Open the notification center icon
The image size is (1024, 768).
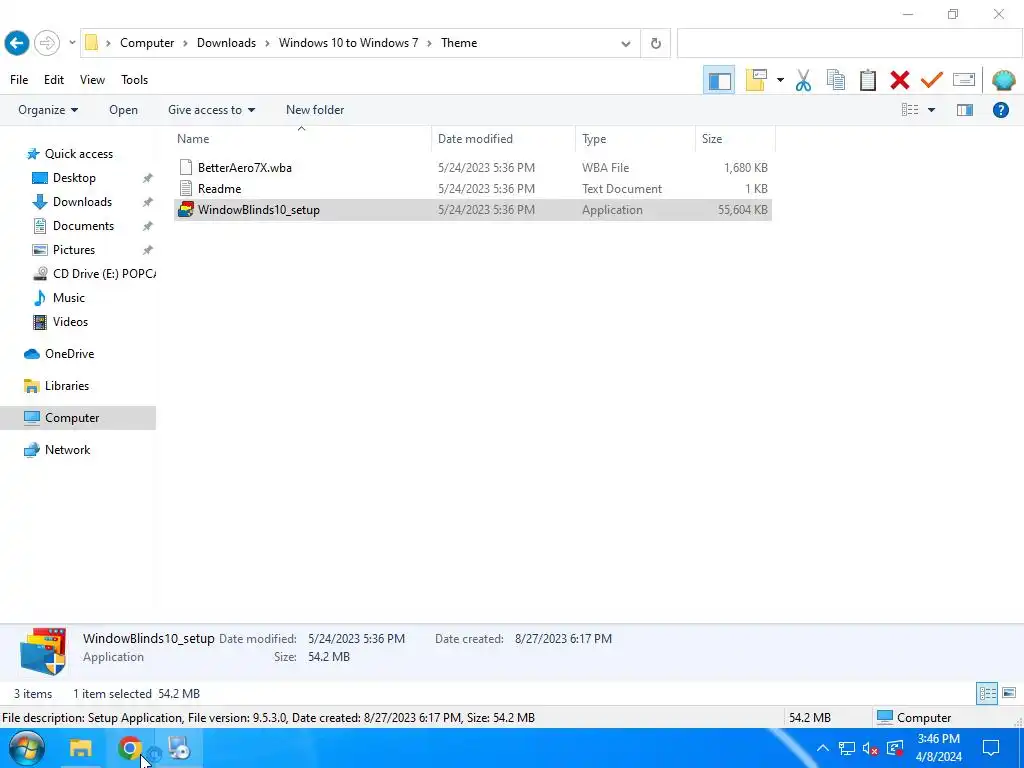[x=991, y=748]
